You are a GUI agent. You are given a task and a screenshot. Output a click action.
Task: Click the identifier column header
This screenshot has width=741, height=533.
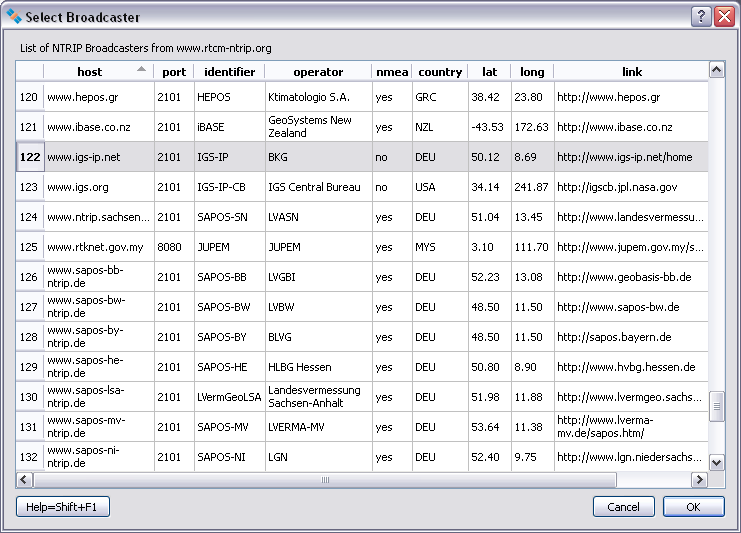pyautogui.click(x=229, y=72)
